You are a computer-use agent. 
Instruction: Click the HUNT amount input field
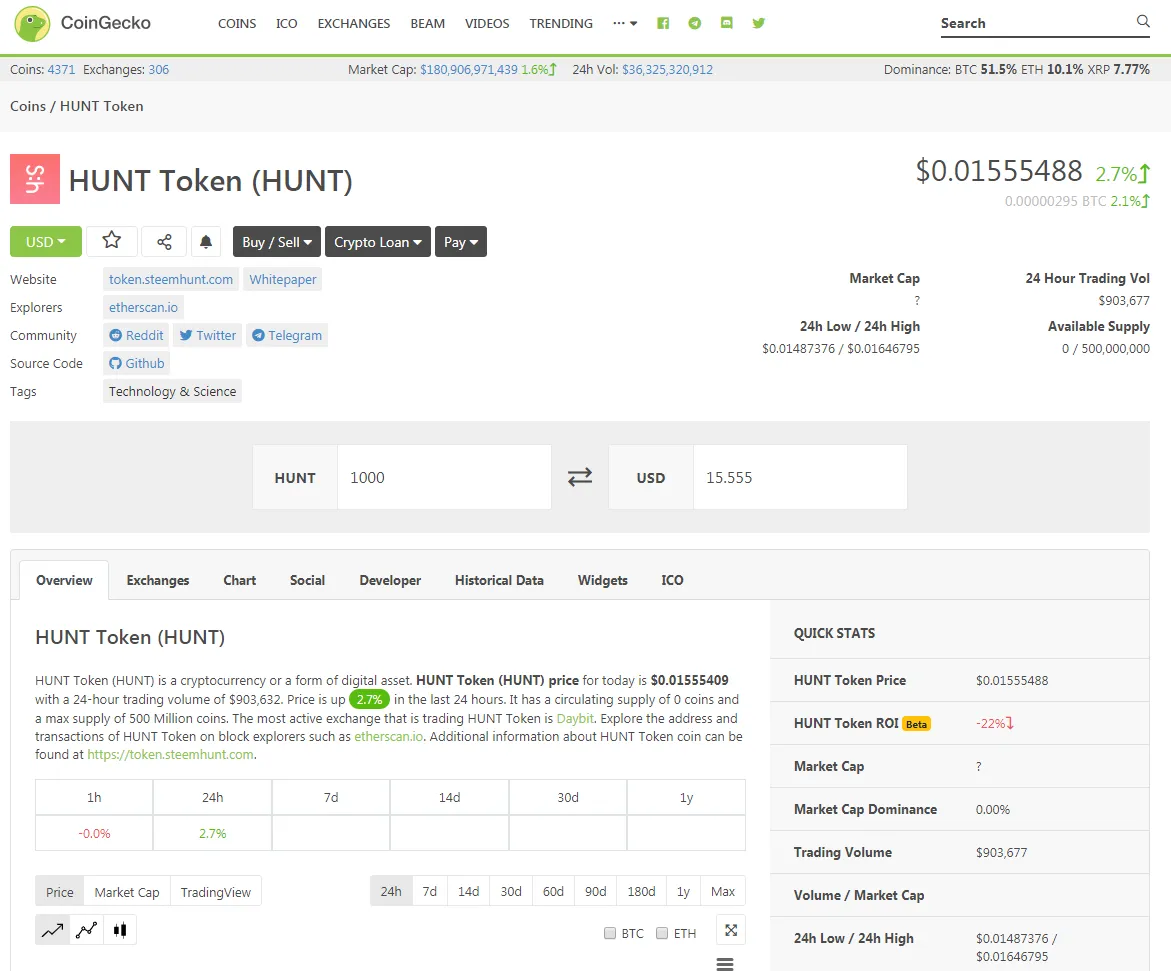[444, 477]
